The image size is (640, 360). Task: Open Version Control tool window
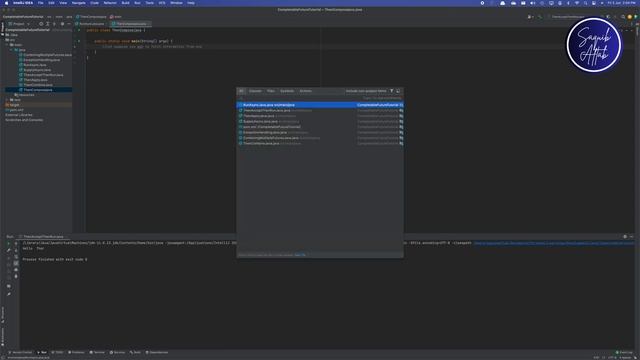point(20,352)
